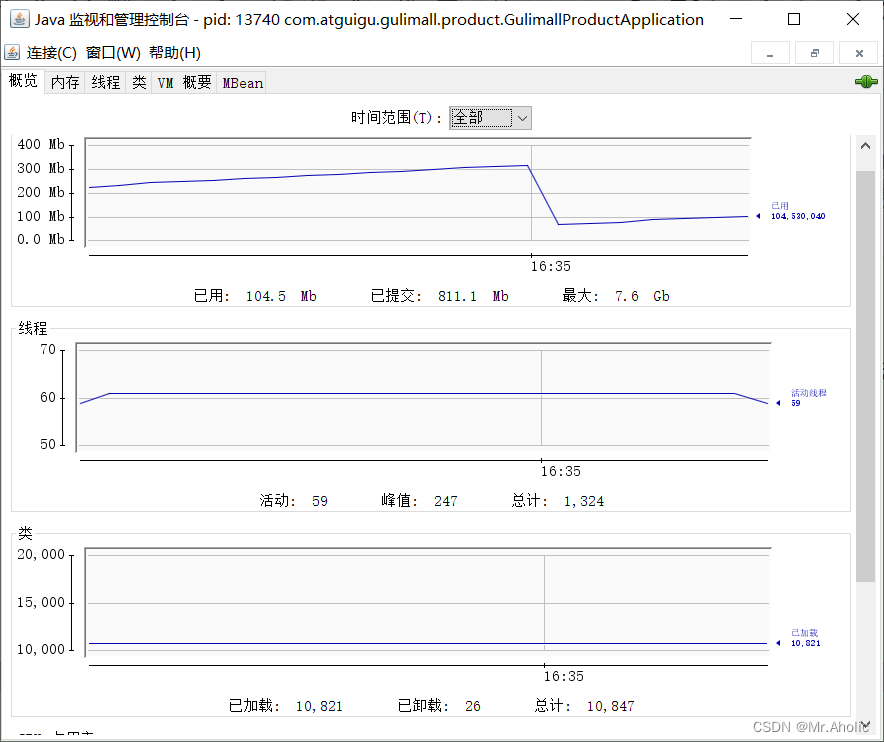Select the 概览 tab
Viewport: 884px width, 742px height.
click(x=23, y=81)
